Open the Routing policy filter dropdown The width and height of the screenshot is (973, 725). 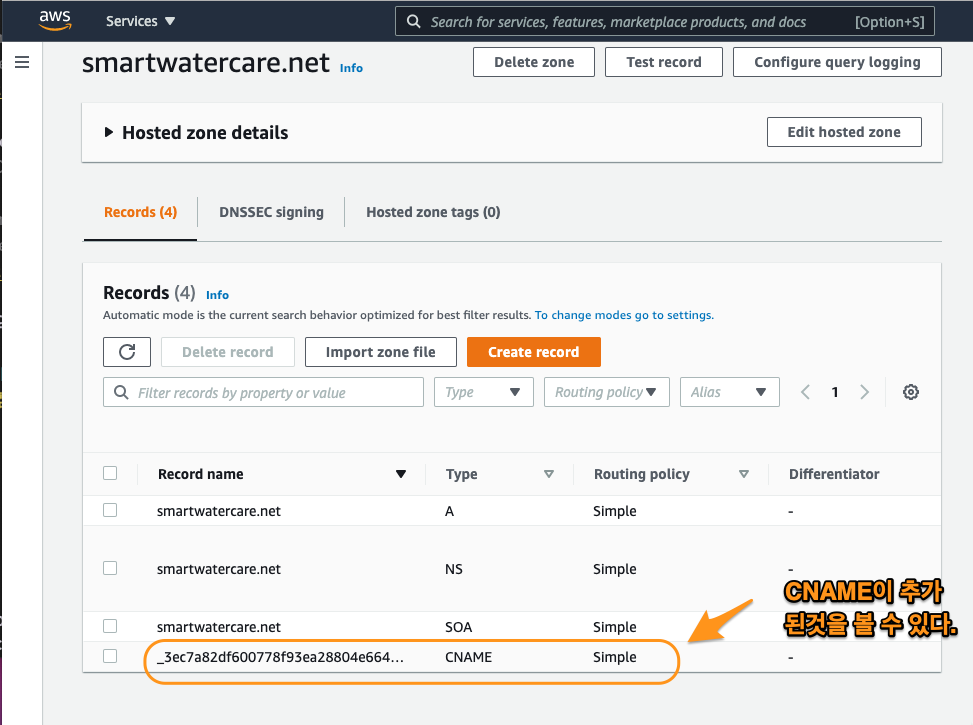tap(606, 392)
